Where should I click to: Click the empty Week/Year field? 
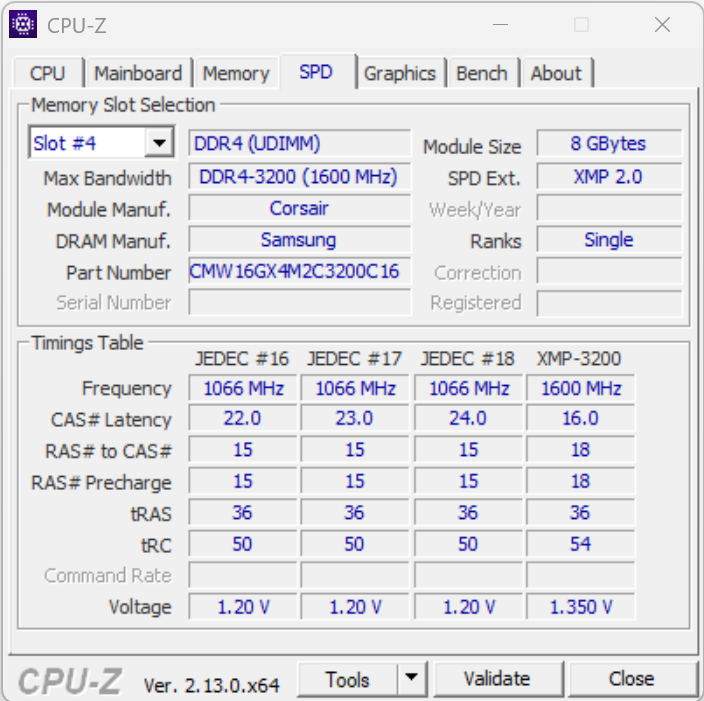coord(609,208)
